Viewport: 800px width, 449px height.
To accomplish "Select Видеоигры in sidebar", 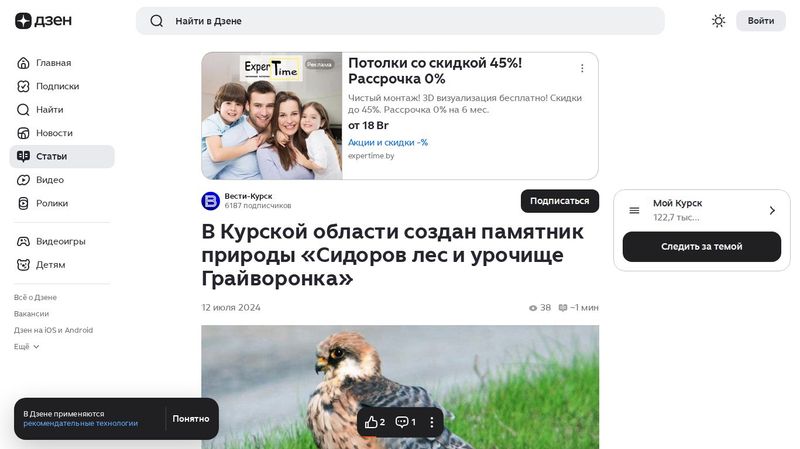I will pos(62,241).
